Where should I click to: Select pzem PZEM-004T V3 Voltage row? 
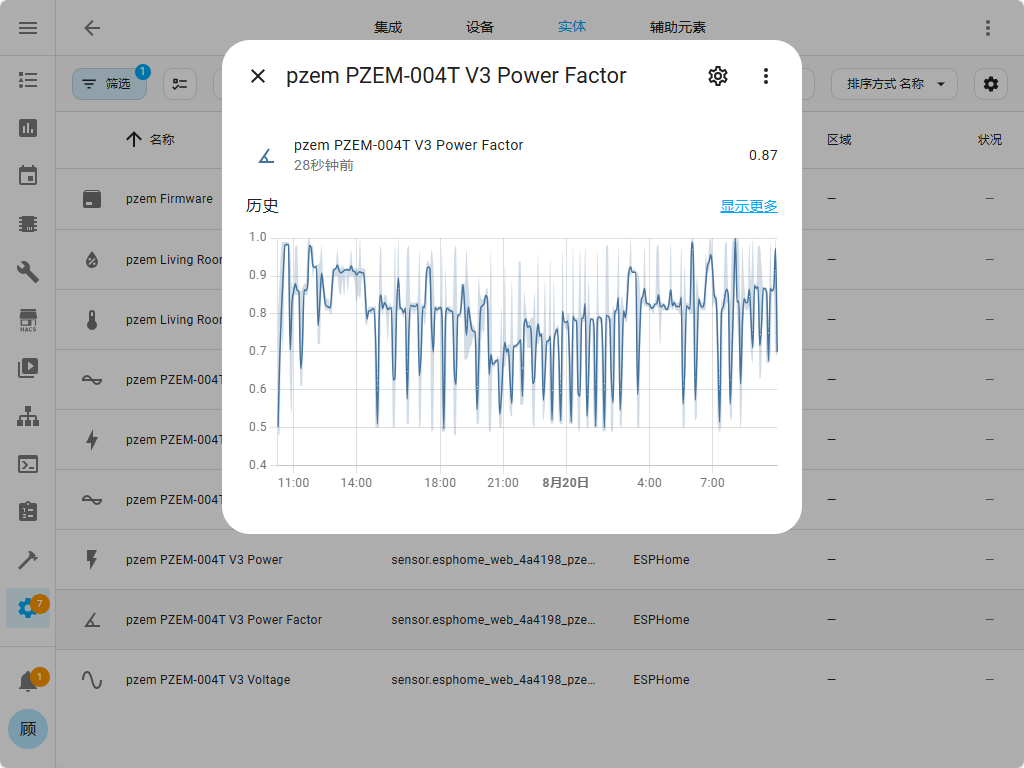[x=208, y=680]
